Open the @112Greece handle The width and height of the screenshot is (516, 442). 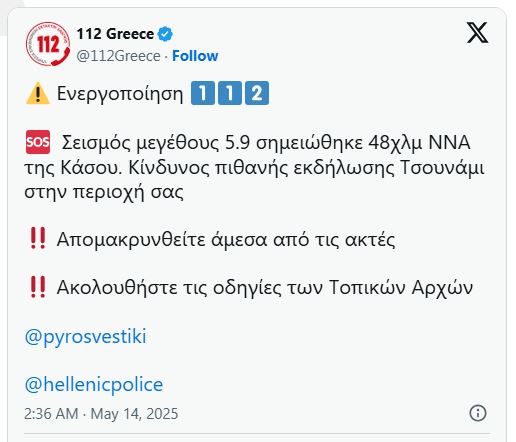tap(118, 56)
